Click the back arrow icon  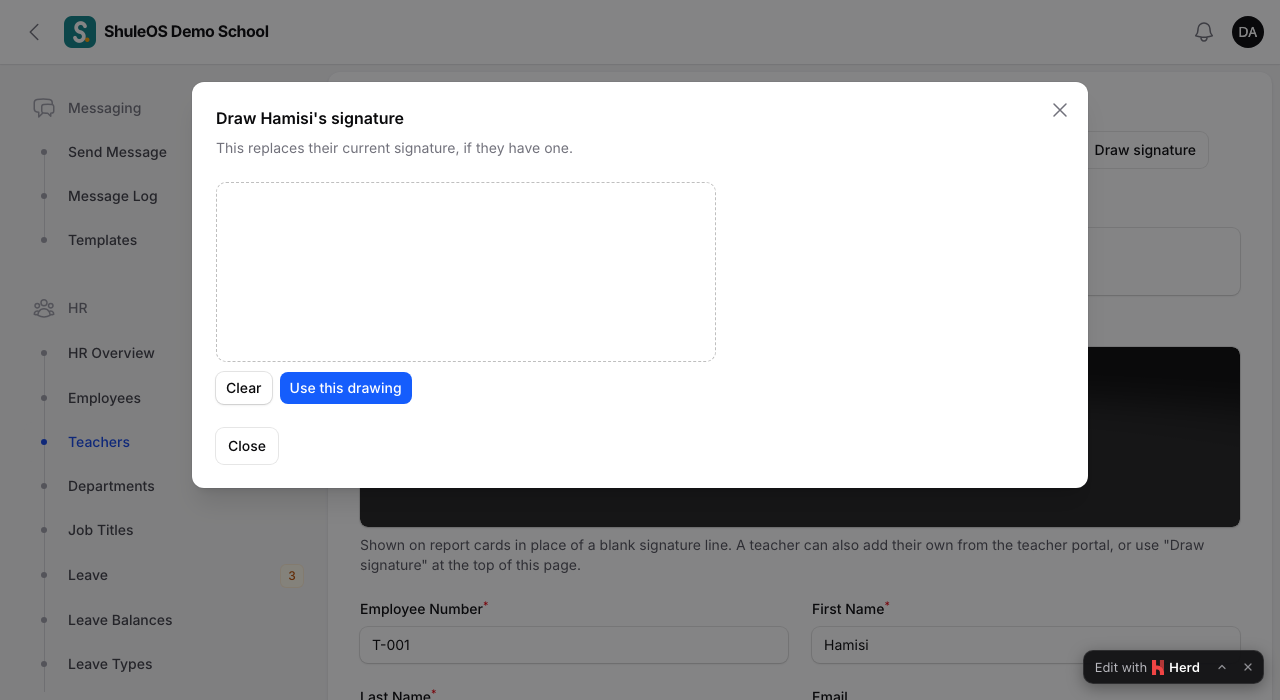point(34,32)
